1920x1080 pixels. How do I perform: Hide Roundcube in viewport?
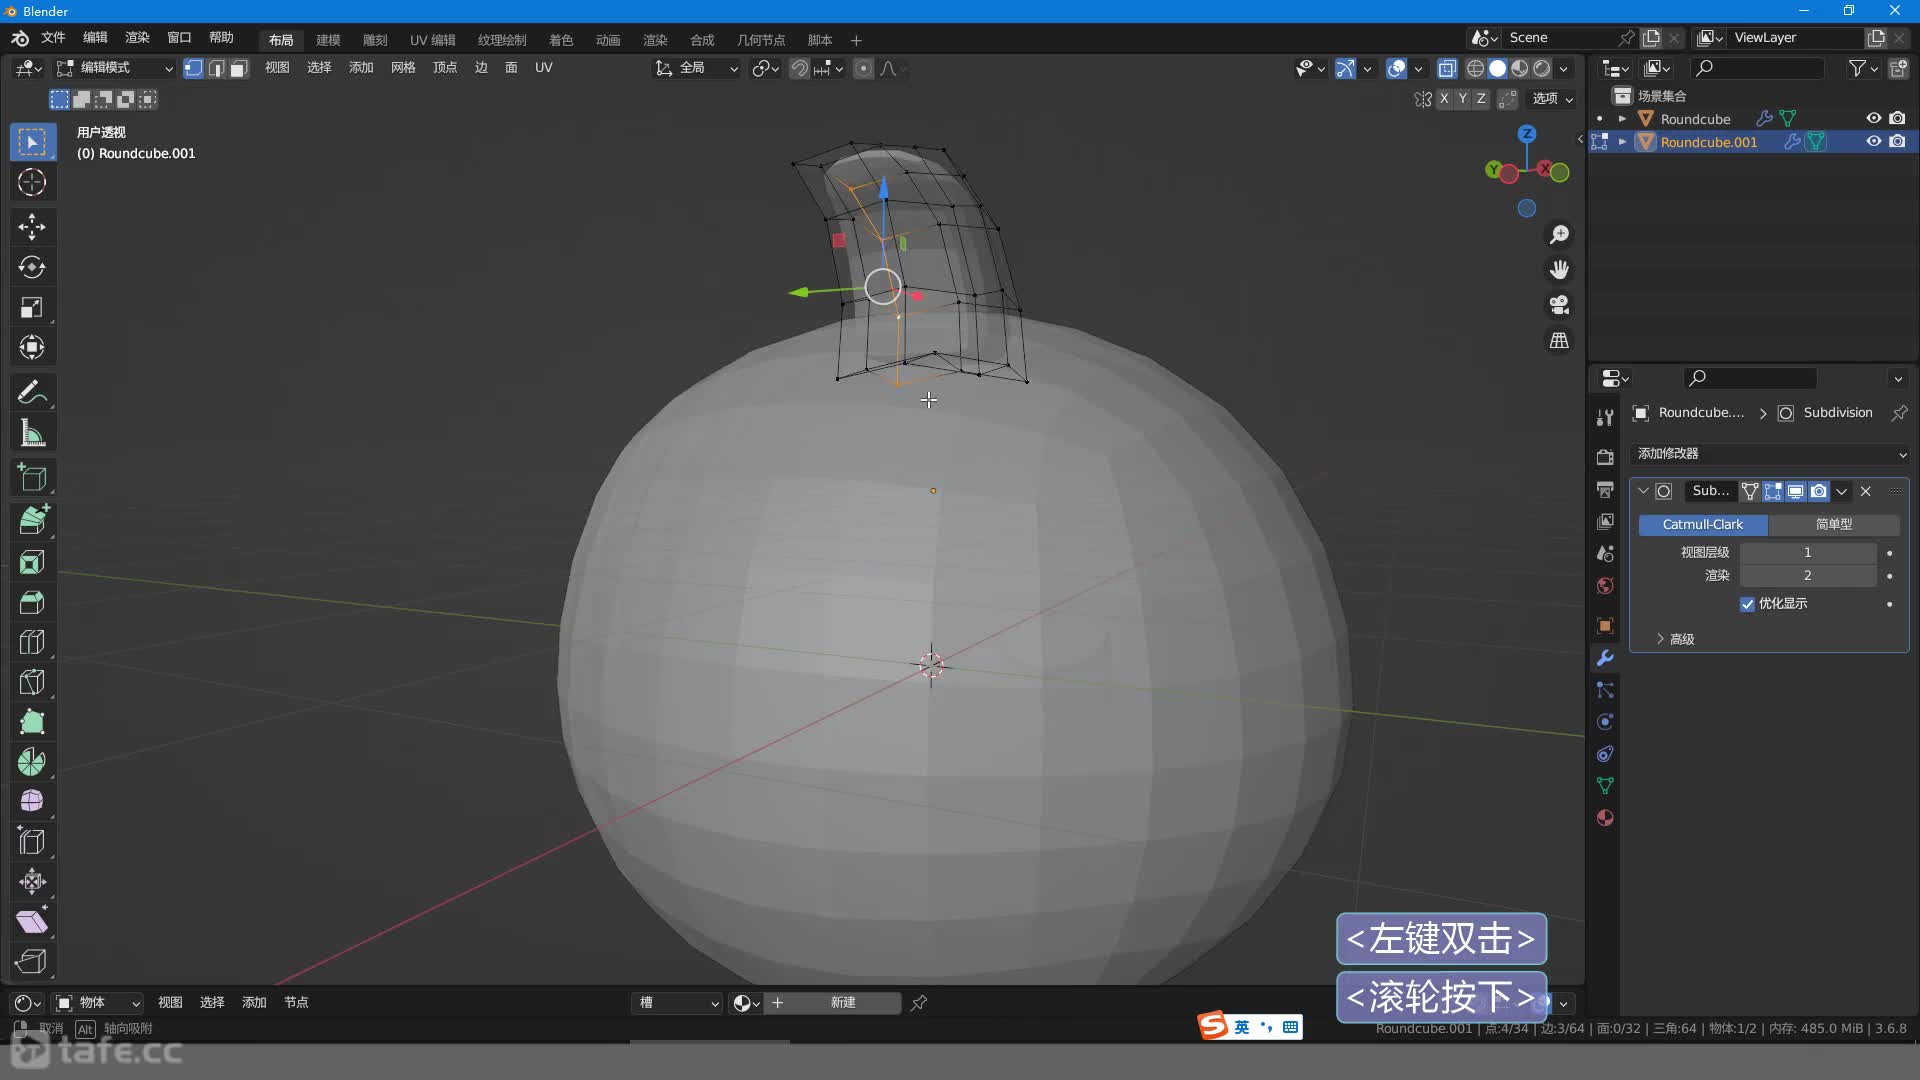pos(1873,118)
